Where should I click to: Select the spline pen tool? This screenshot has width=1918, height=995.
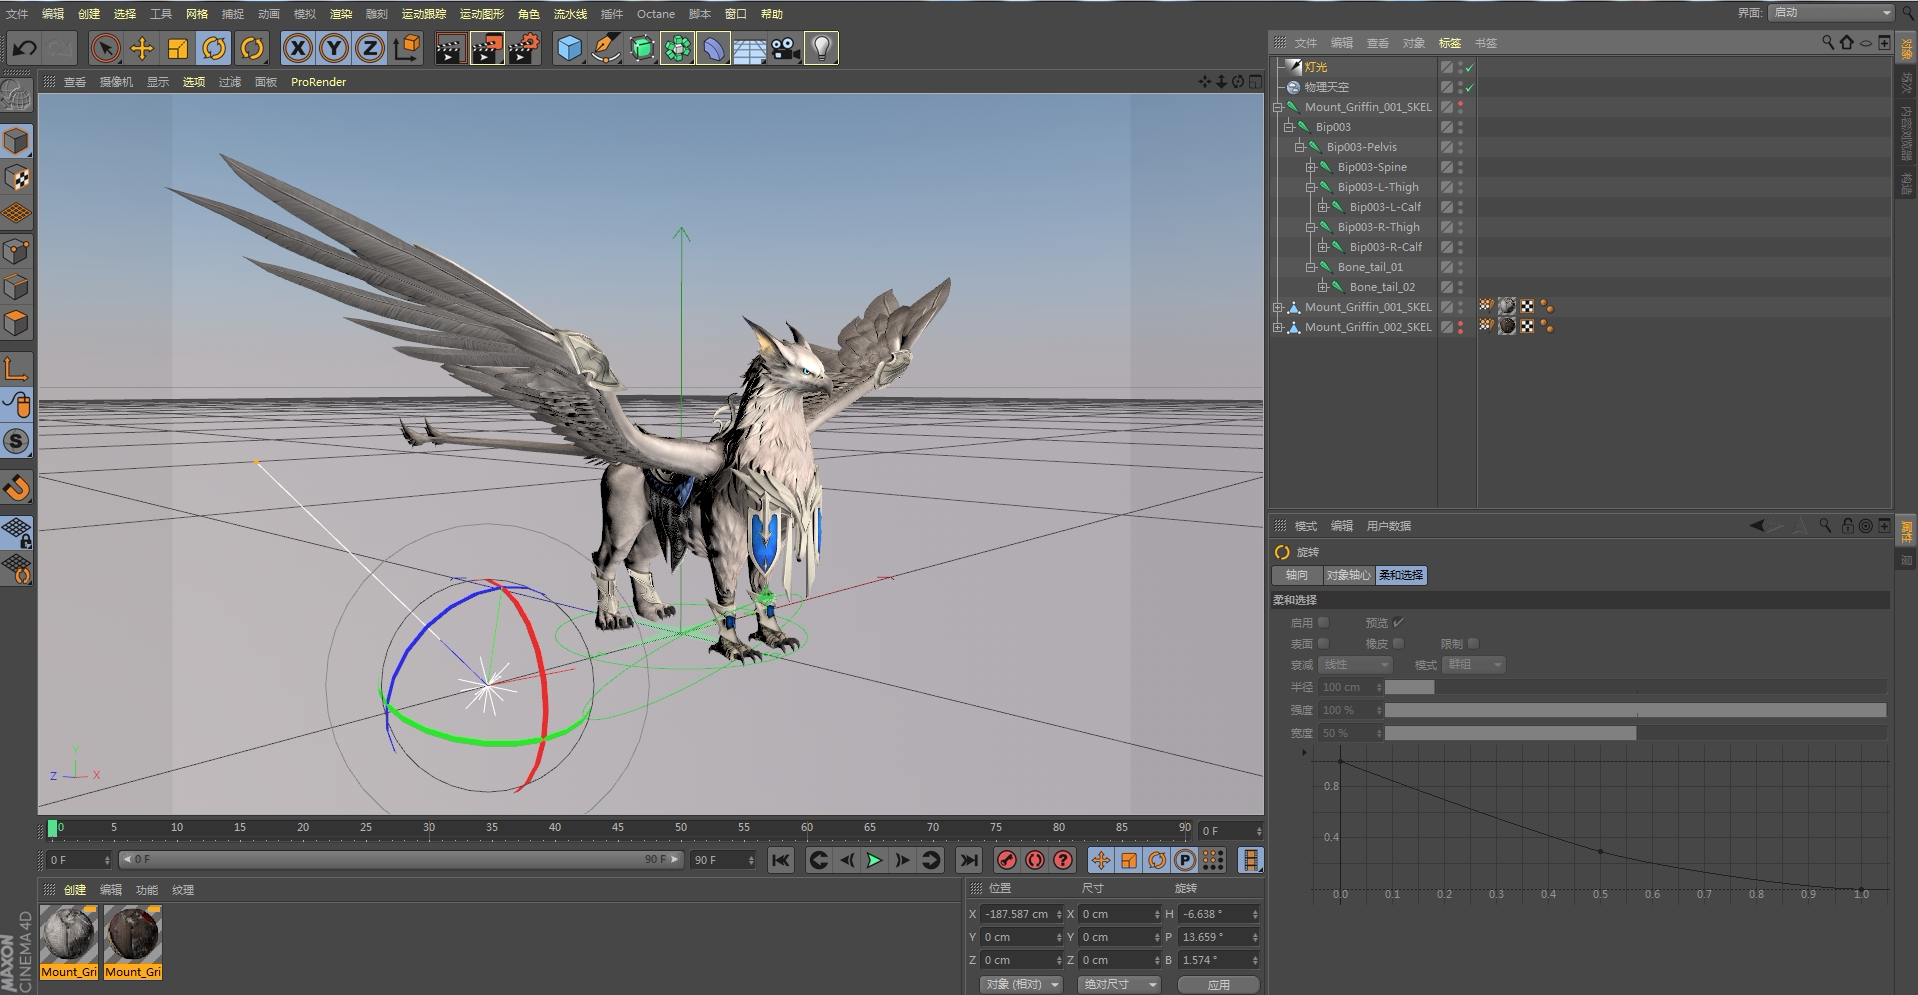point(605,48)
